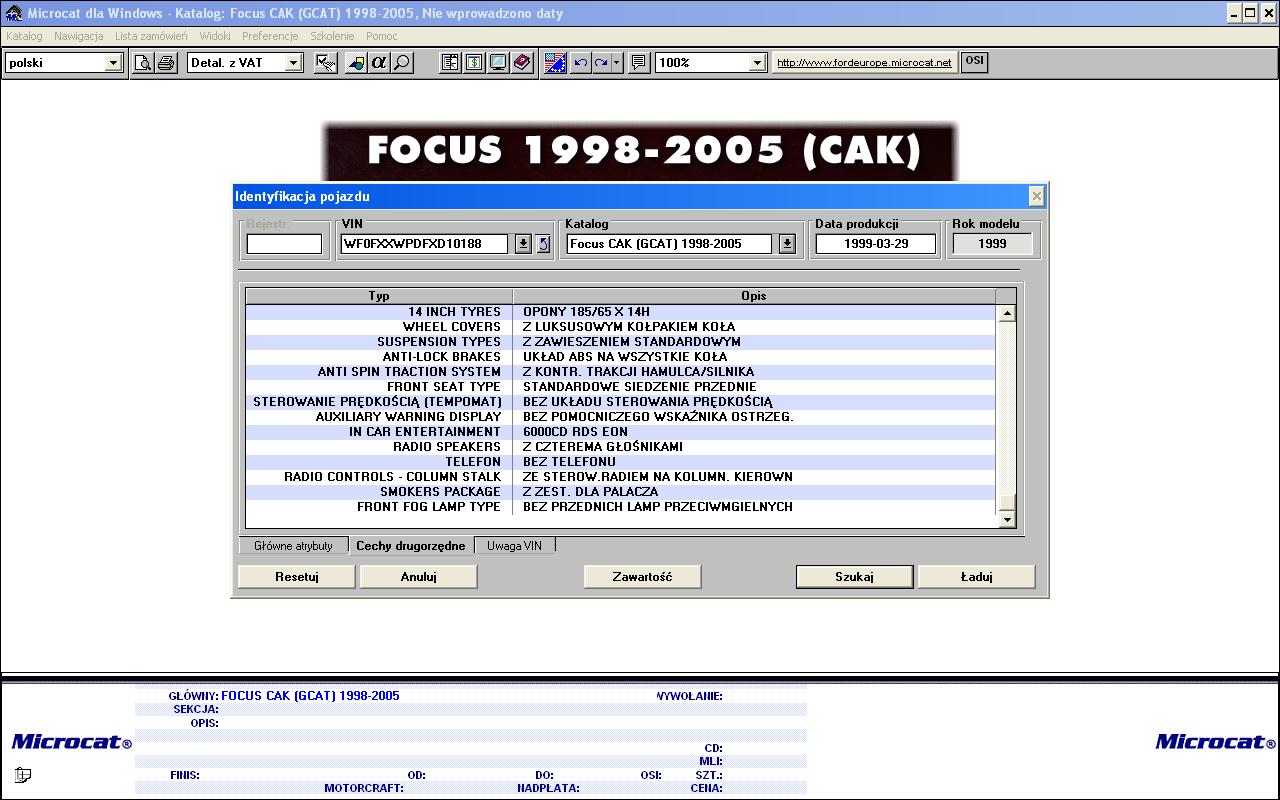Select the Cechy drugorzędne tab
Viewport: 1280px width, 800px height.
pos(411,545)
